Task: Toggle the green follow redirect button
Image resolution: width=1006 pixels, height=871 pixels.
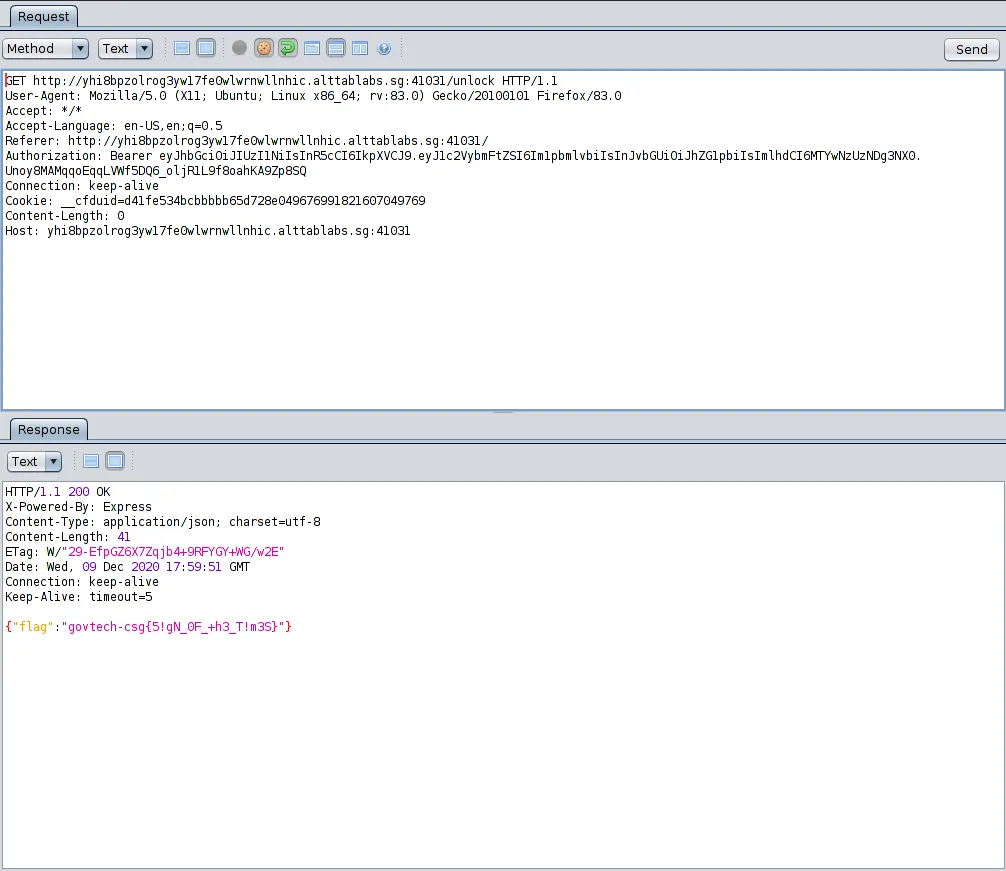Action: 288,48
